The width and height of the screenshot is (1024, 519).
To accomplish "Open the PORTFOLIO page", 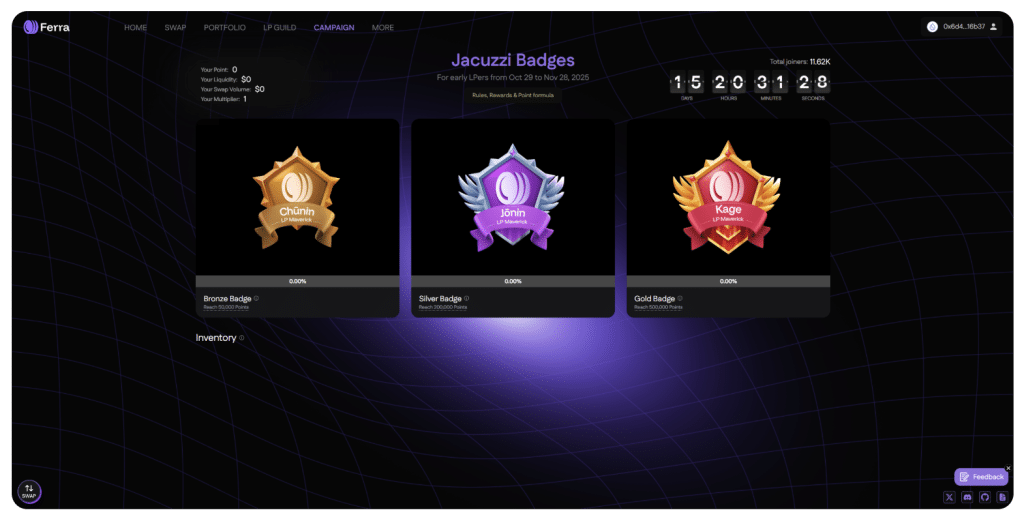I will 225,27.
